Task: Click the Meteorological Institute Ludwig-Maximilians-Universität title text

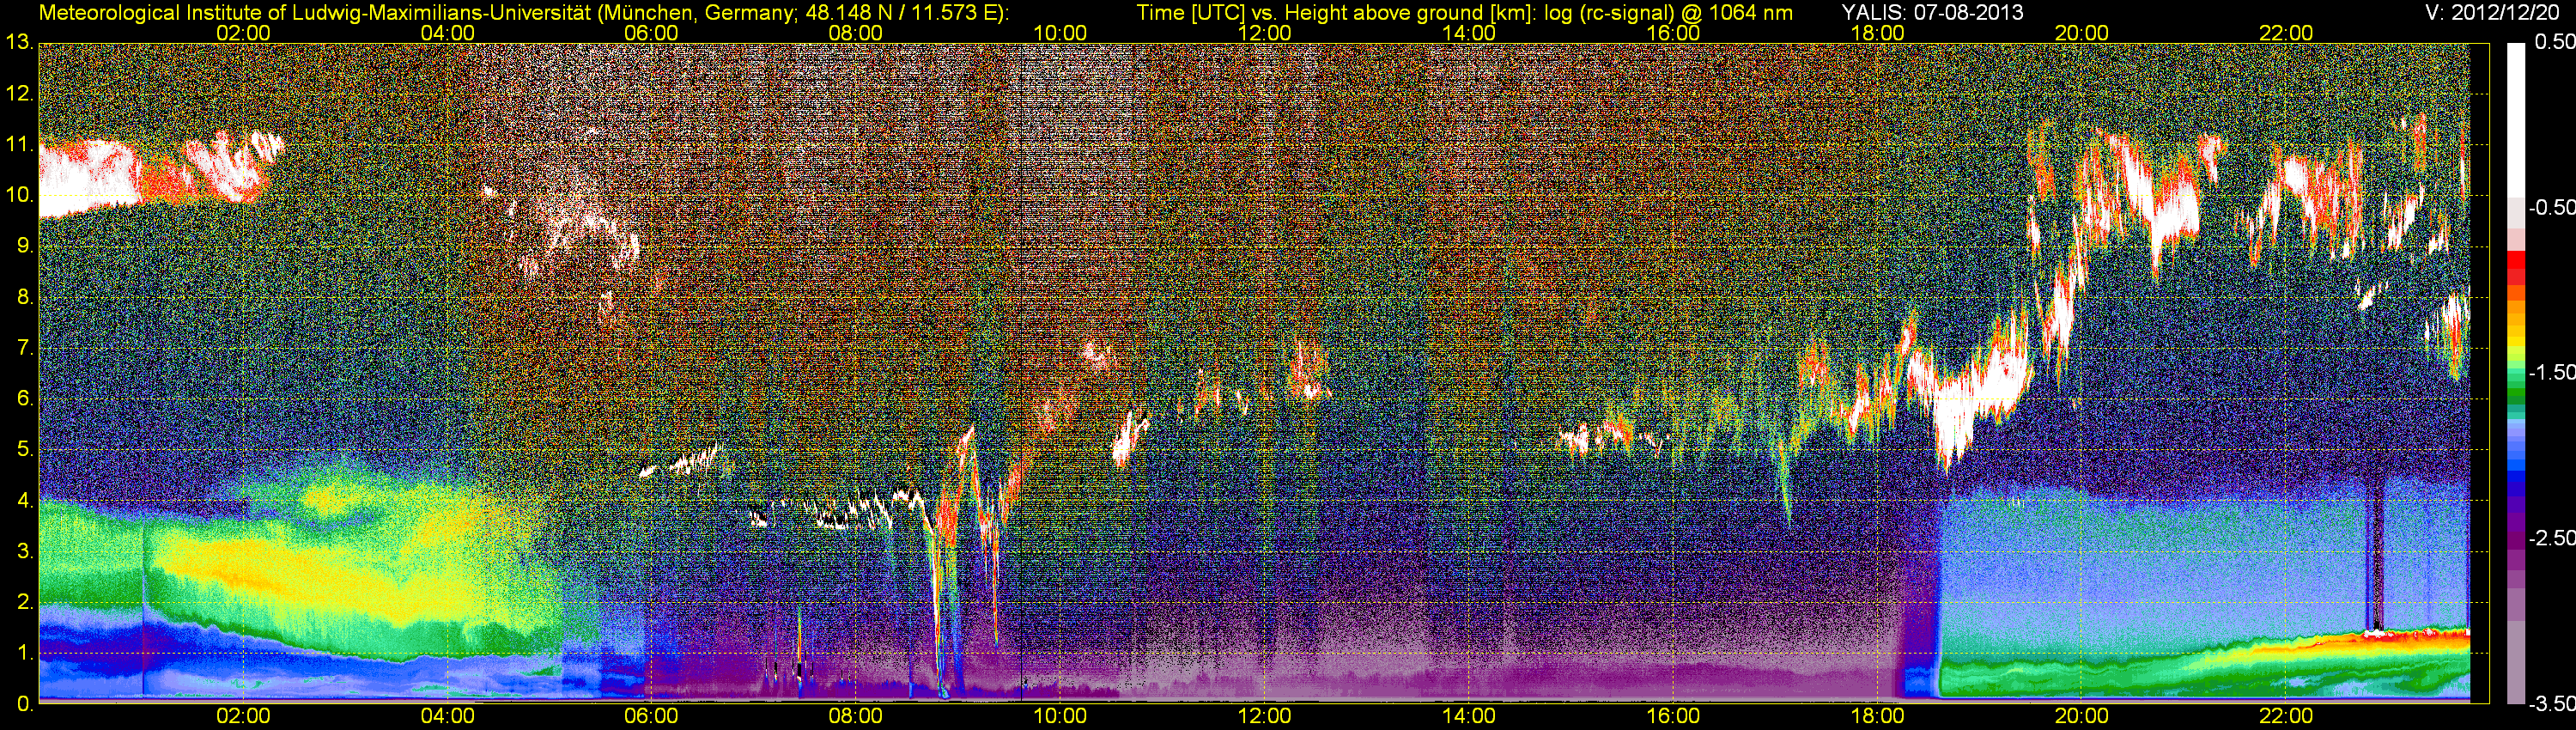Action: (x=523, y=13)
